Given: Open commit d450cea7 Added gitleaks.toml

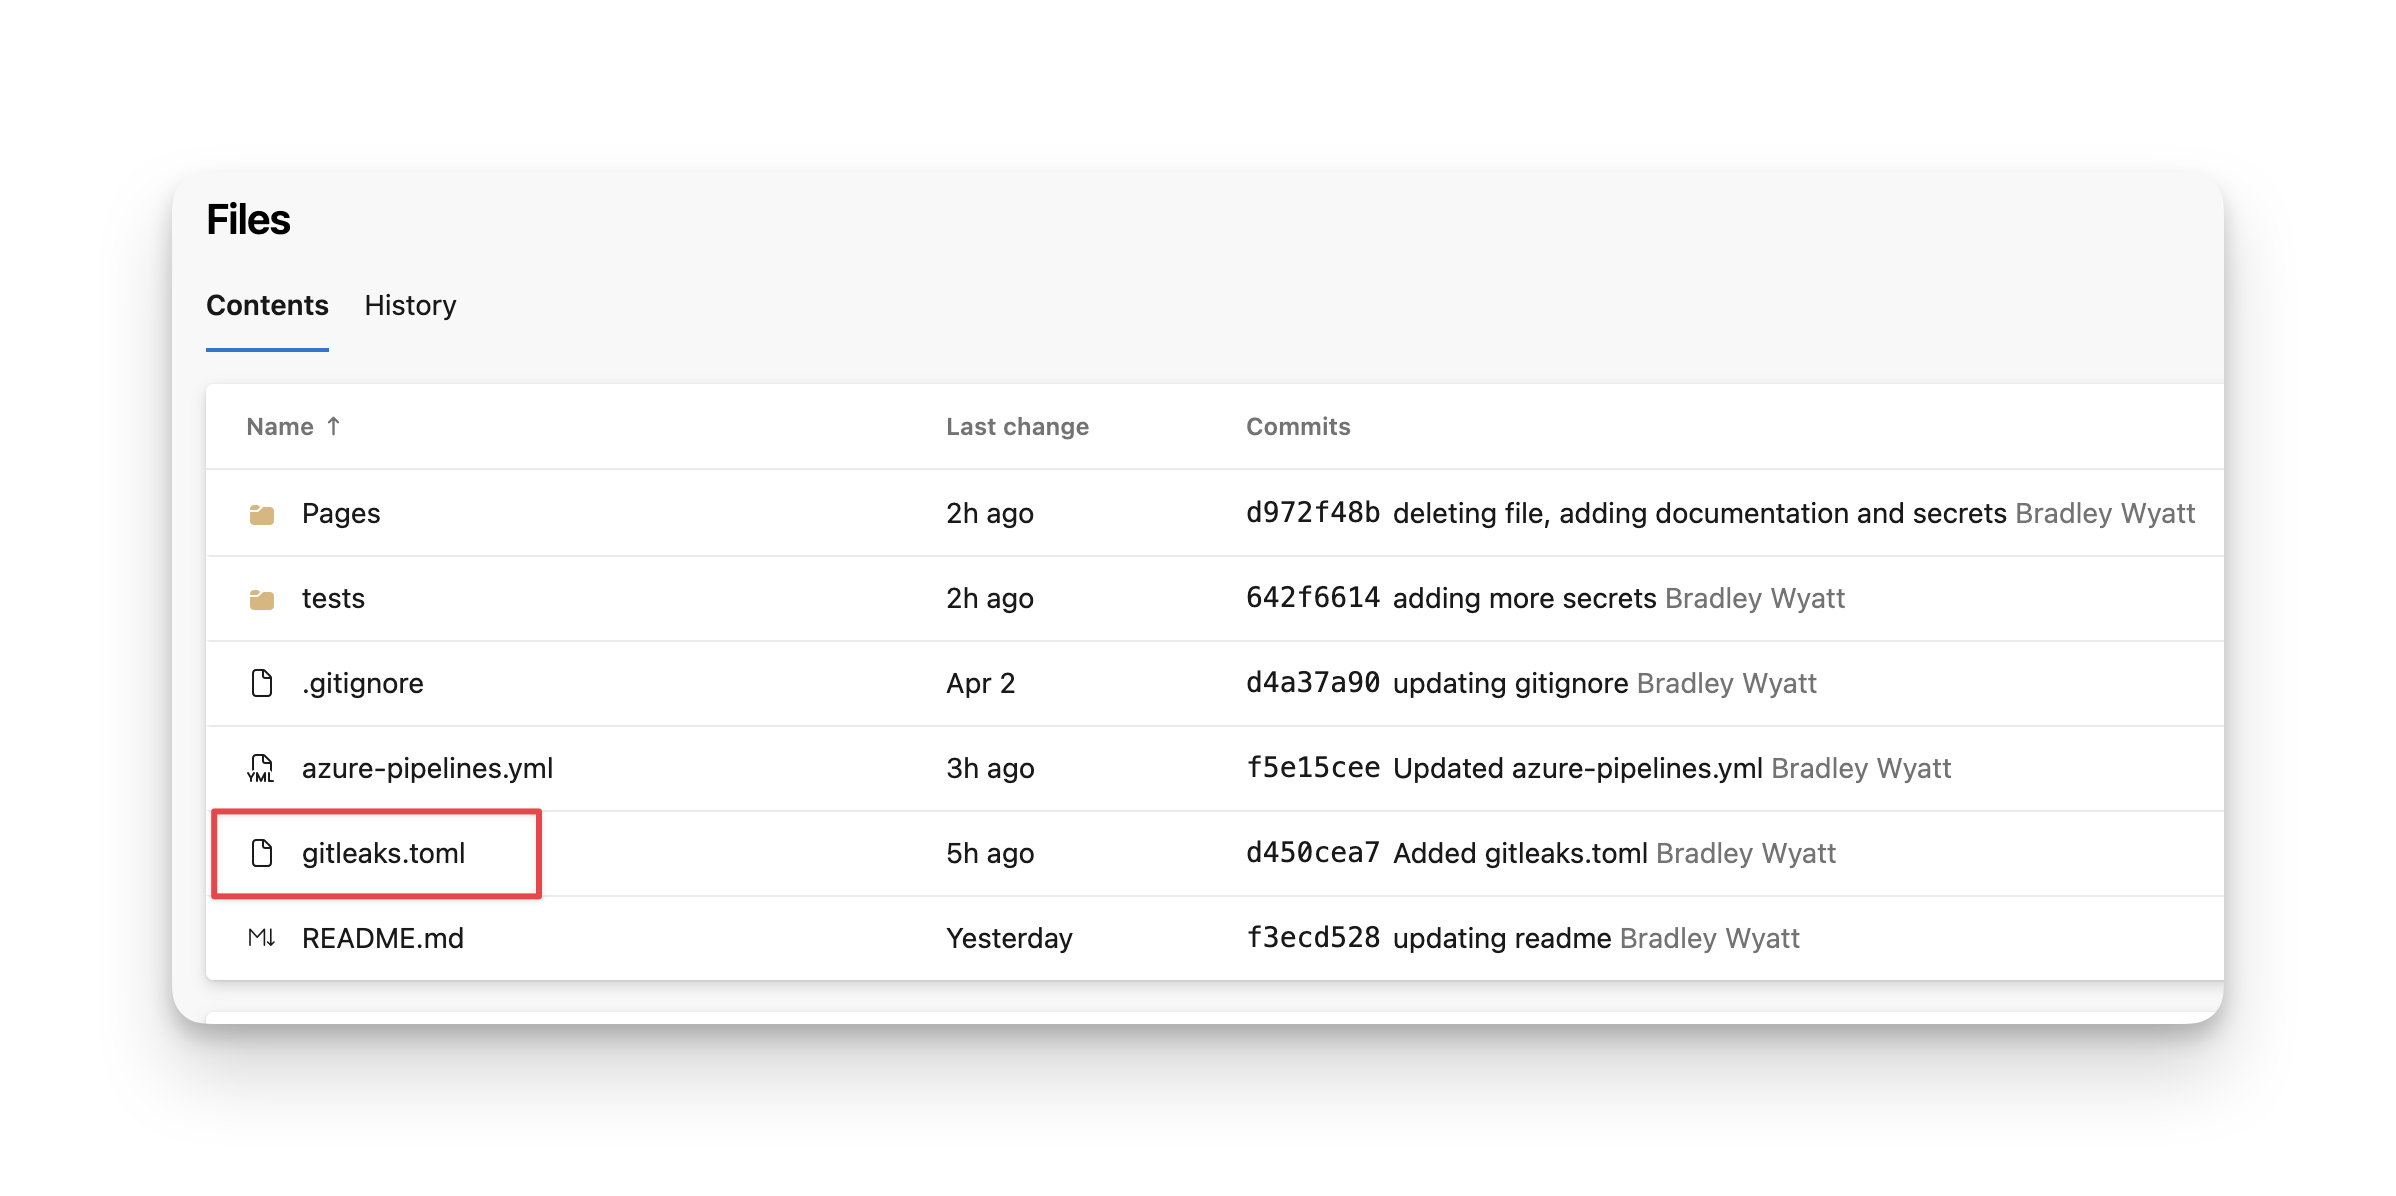Looking at the screenshot, I should 1447,853.
